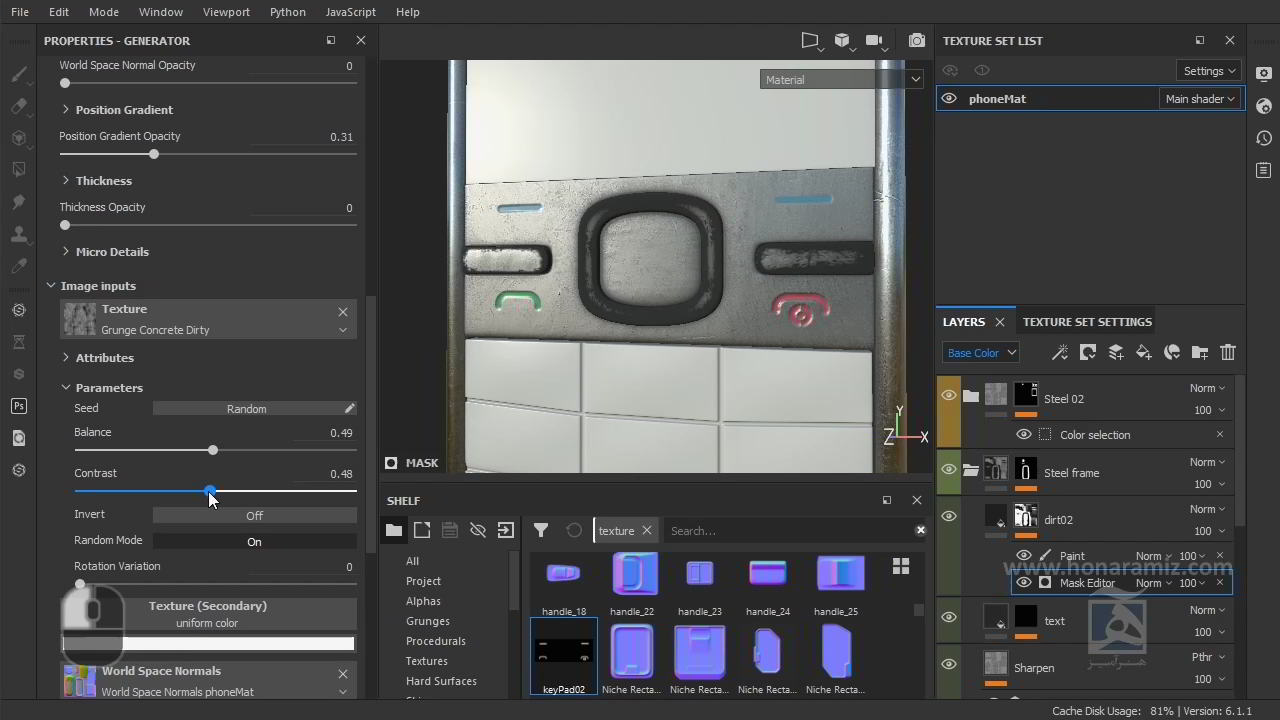
Task: Select the Polygon Fill tool
Action: click(x=19, y=171)
